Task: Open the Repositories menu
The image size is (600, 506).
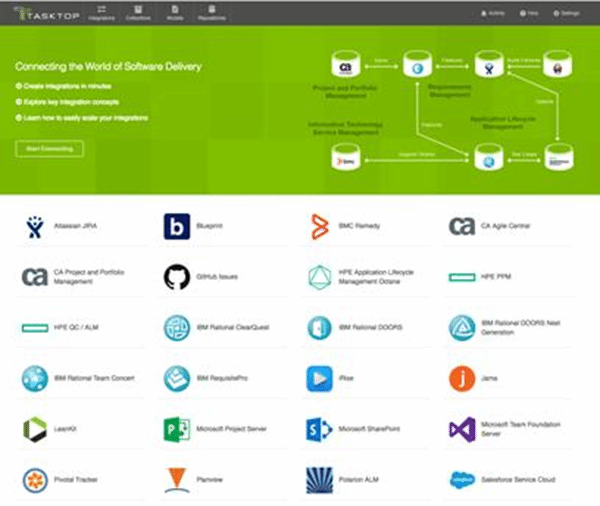Action: (x=212, y=13)
